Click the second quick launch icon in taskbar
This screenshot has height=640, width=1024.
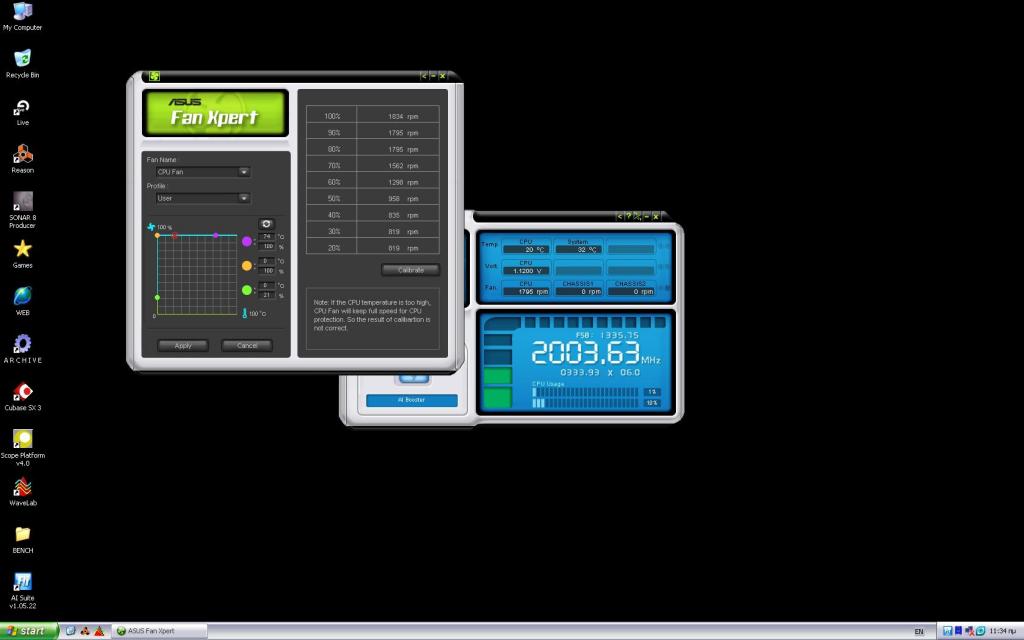(85, 631)
